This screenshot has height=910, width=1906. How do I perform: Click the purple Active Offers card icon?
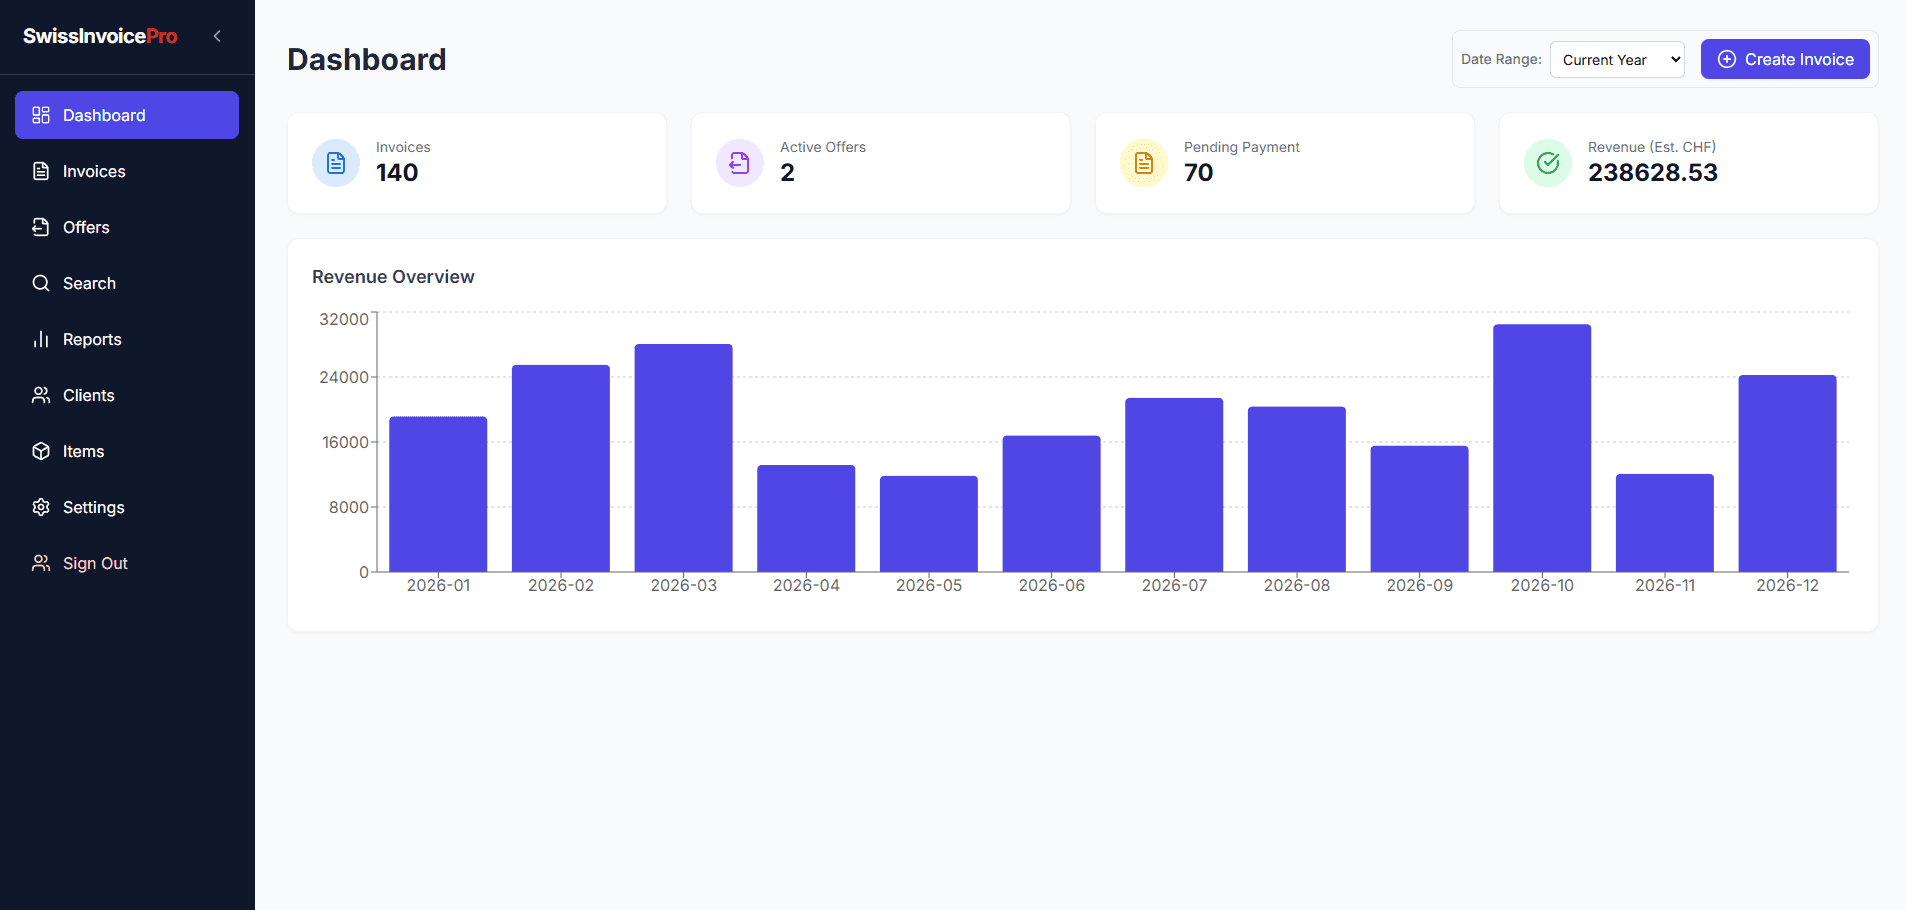tap(740, 163)
